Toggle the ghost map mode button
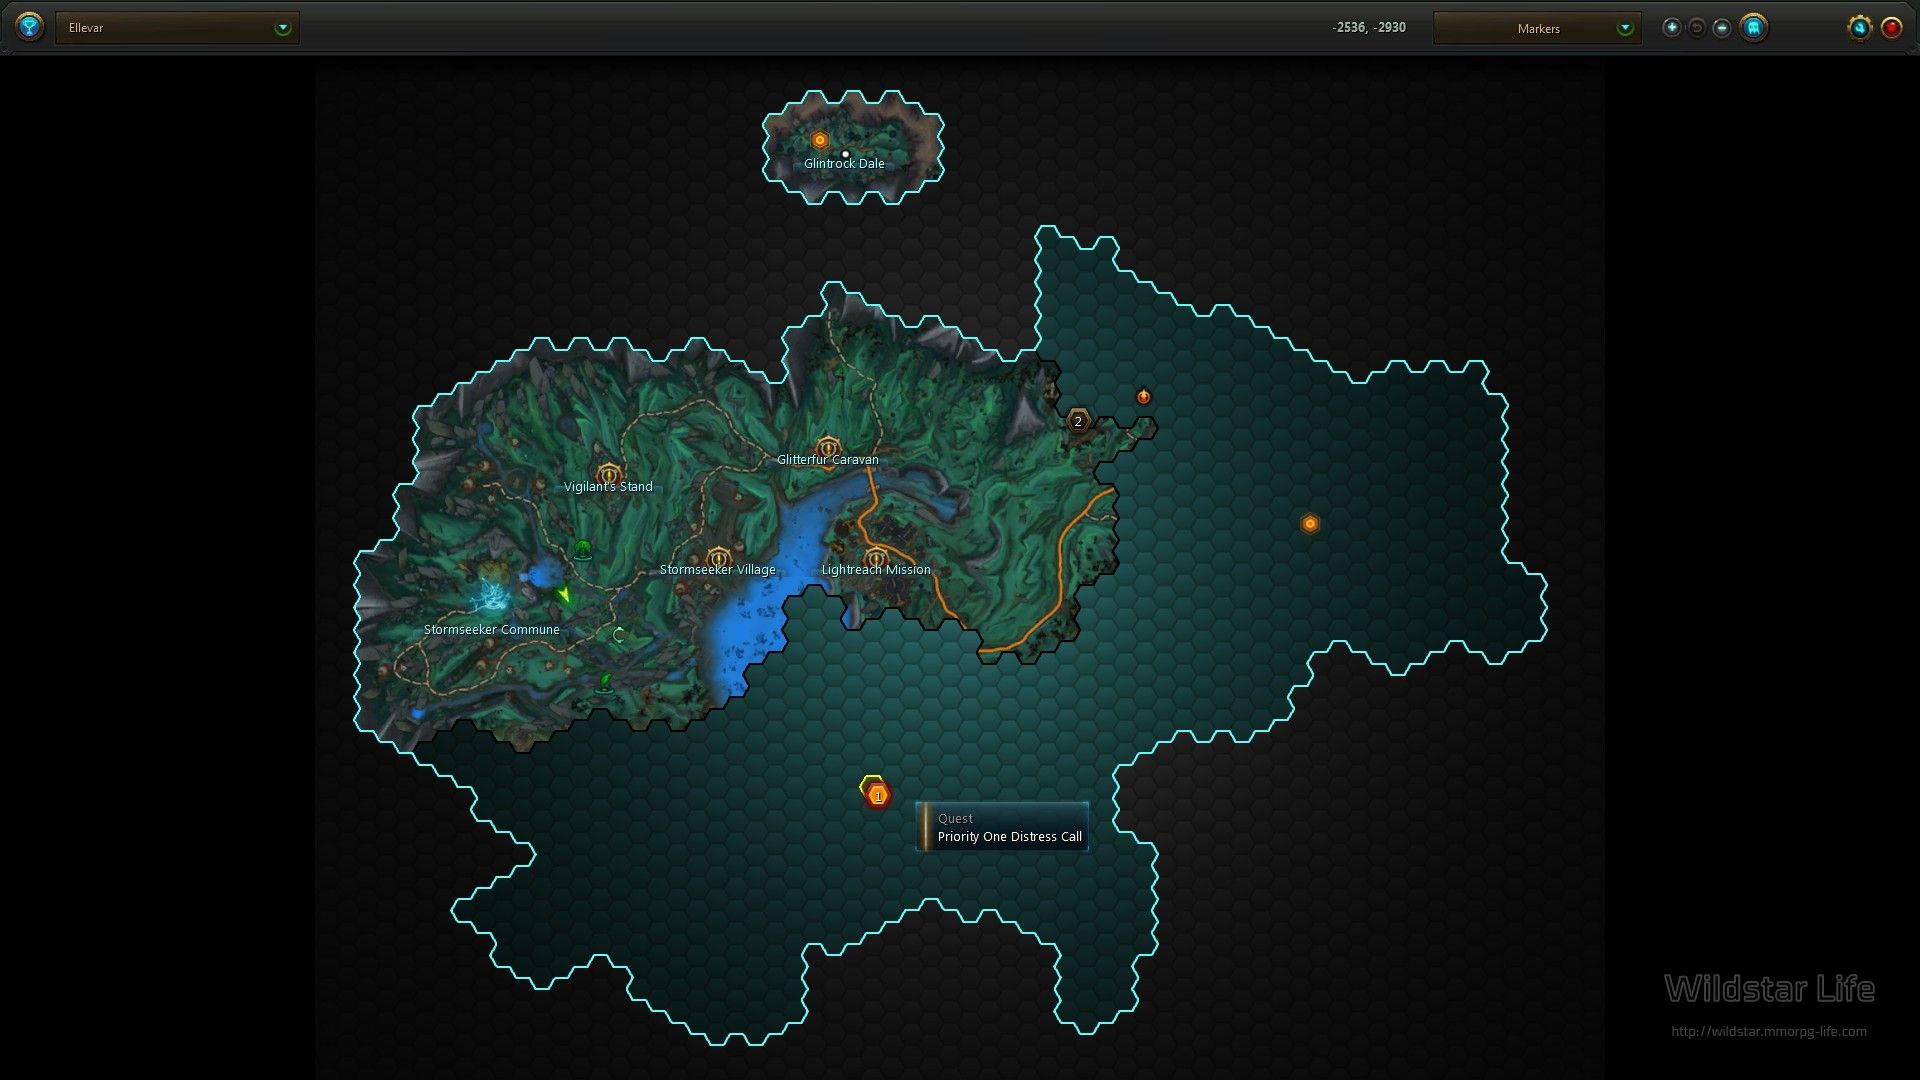 (1753, 28)
